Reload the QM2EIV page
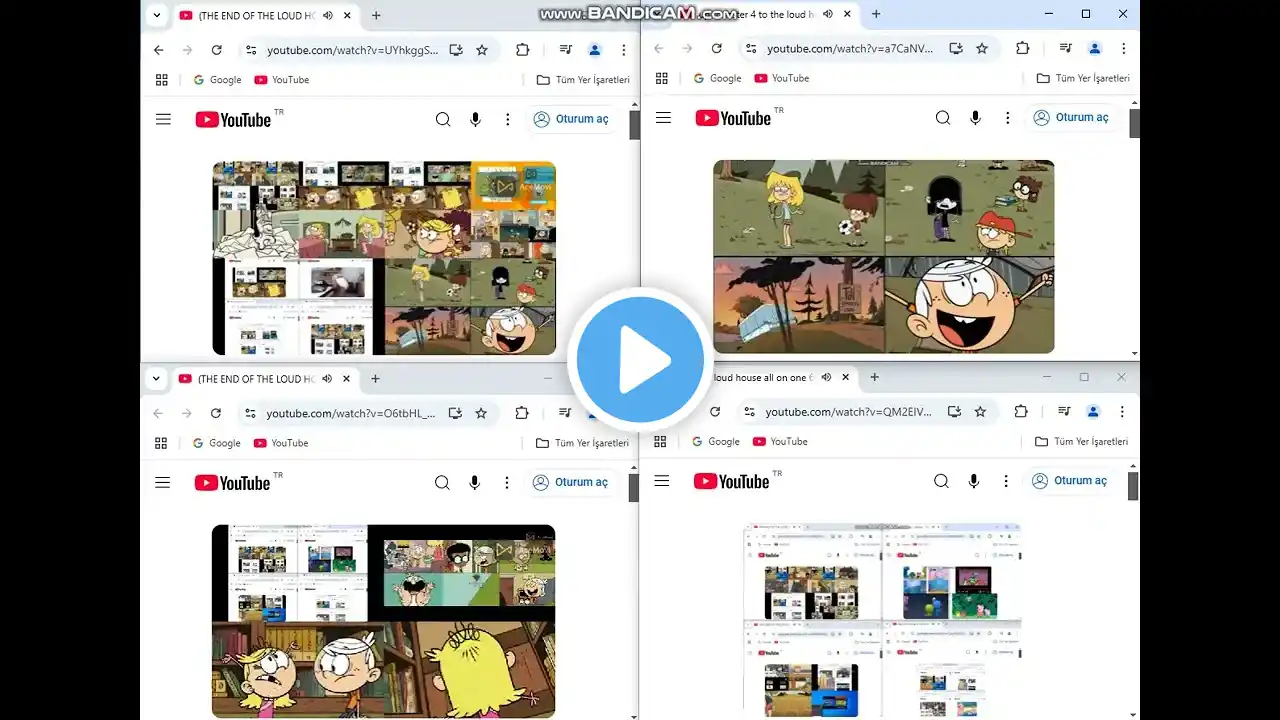 714,411
